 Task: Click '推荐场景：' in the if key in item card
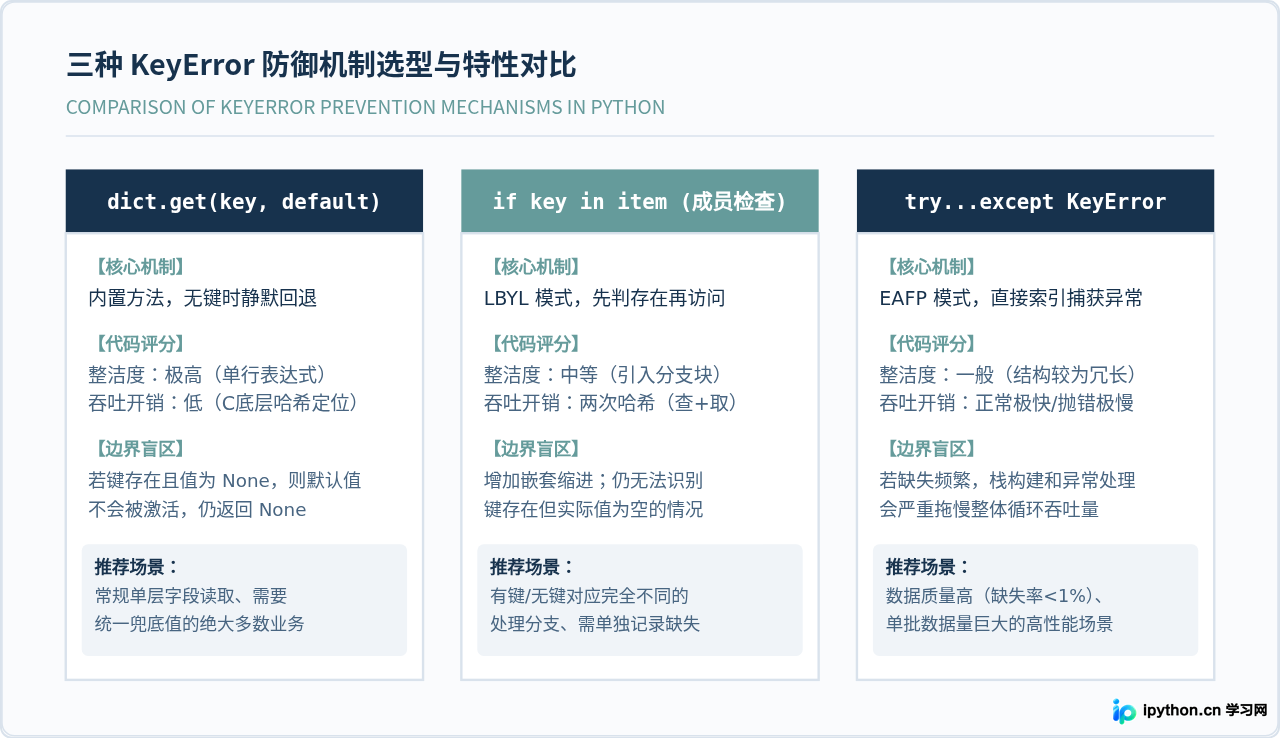(532, 567)
